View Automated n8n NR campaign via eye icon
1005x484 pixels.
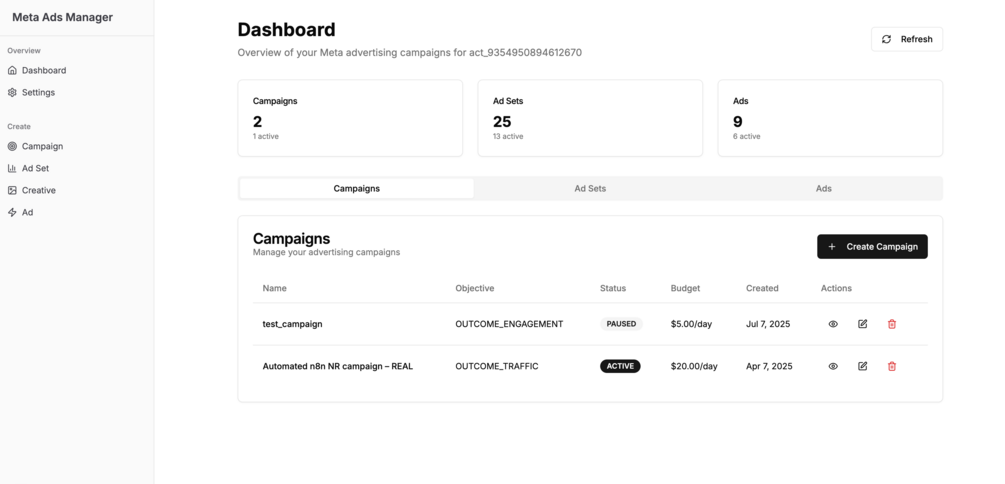833,366
